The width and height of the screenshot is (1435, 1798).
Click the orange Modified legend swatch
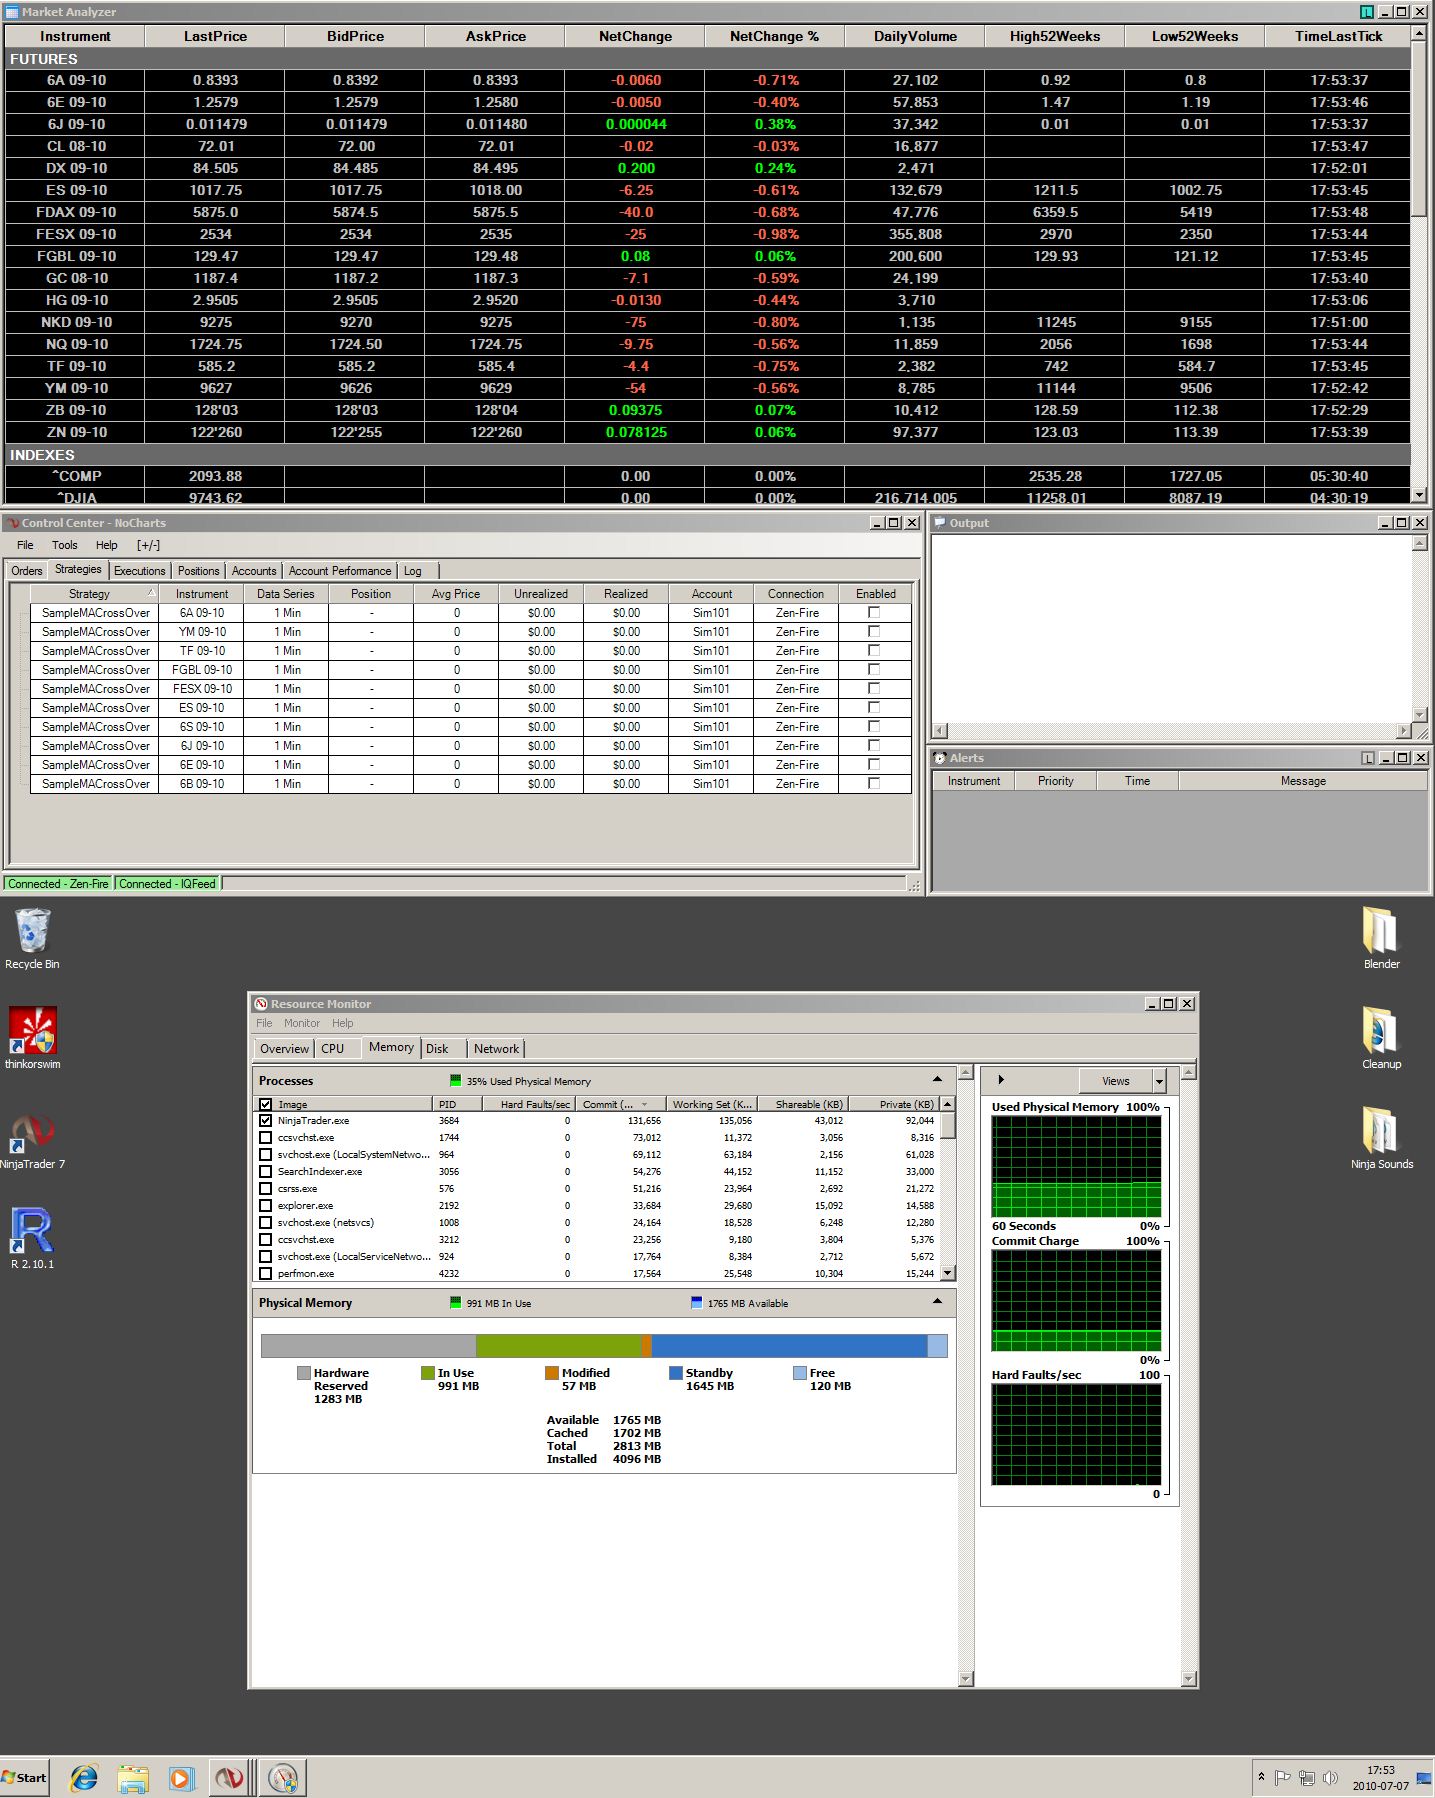(552, 1373)
